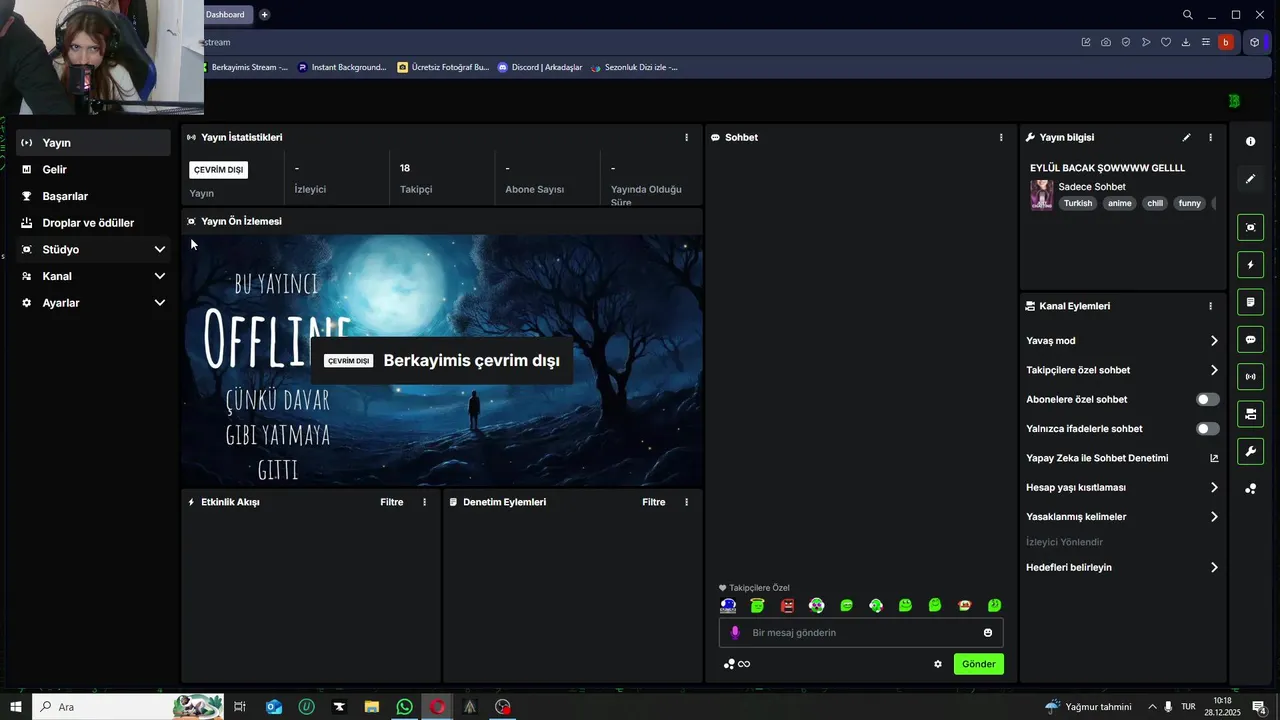Open File Explorer from the taskbar
Screen dimensions: 1280x720
point(371,707)
